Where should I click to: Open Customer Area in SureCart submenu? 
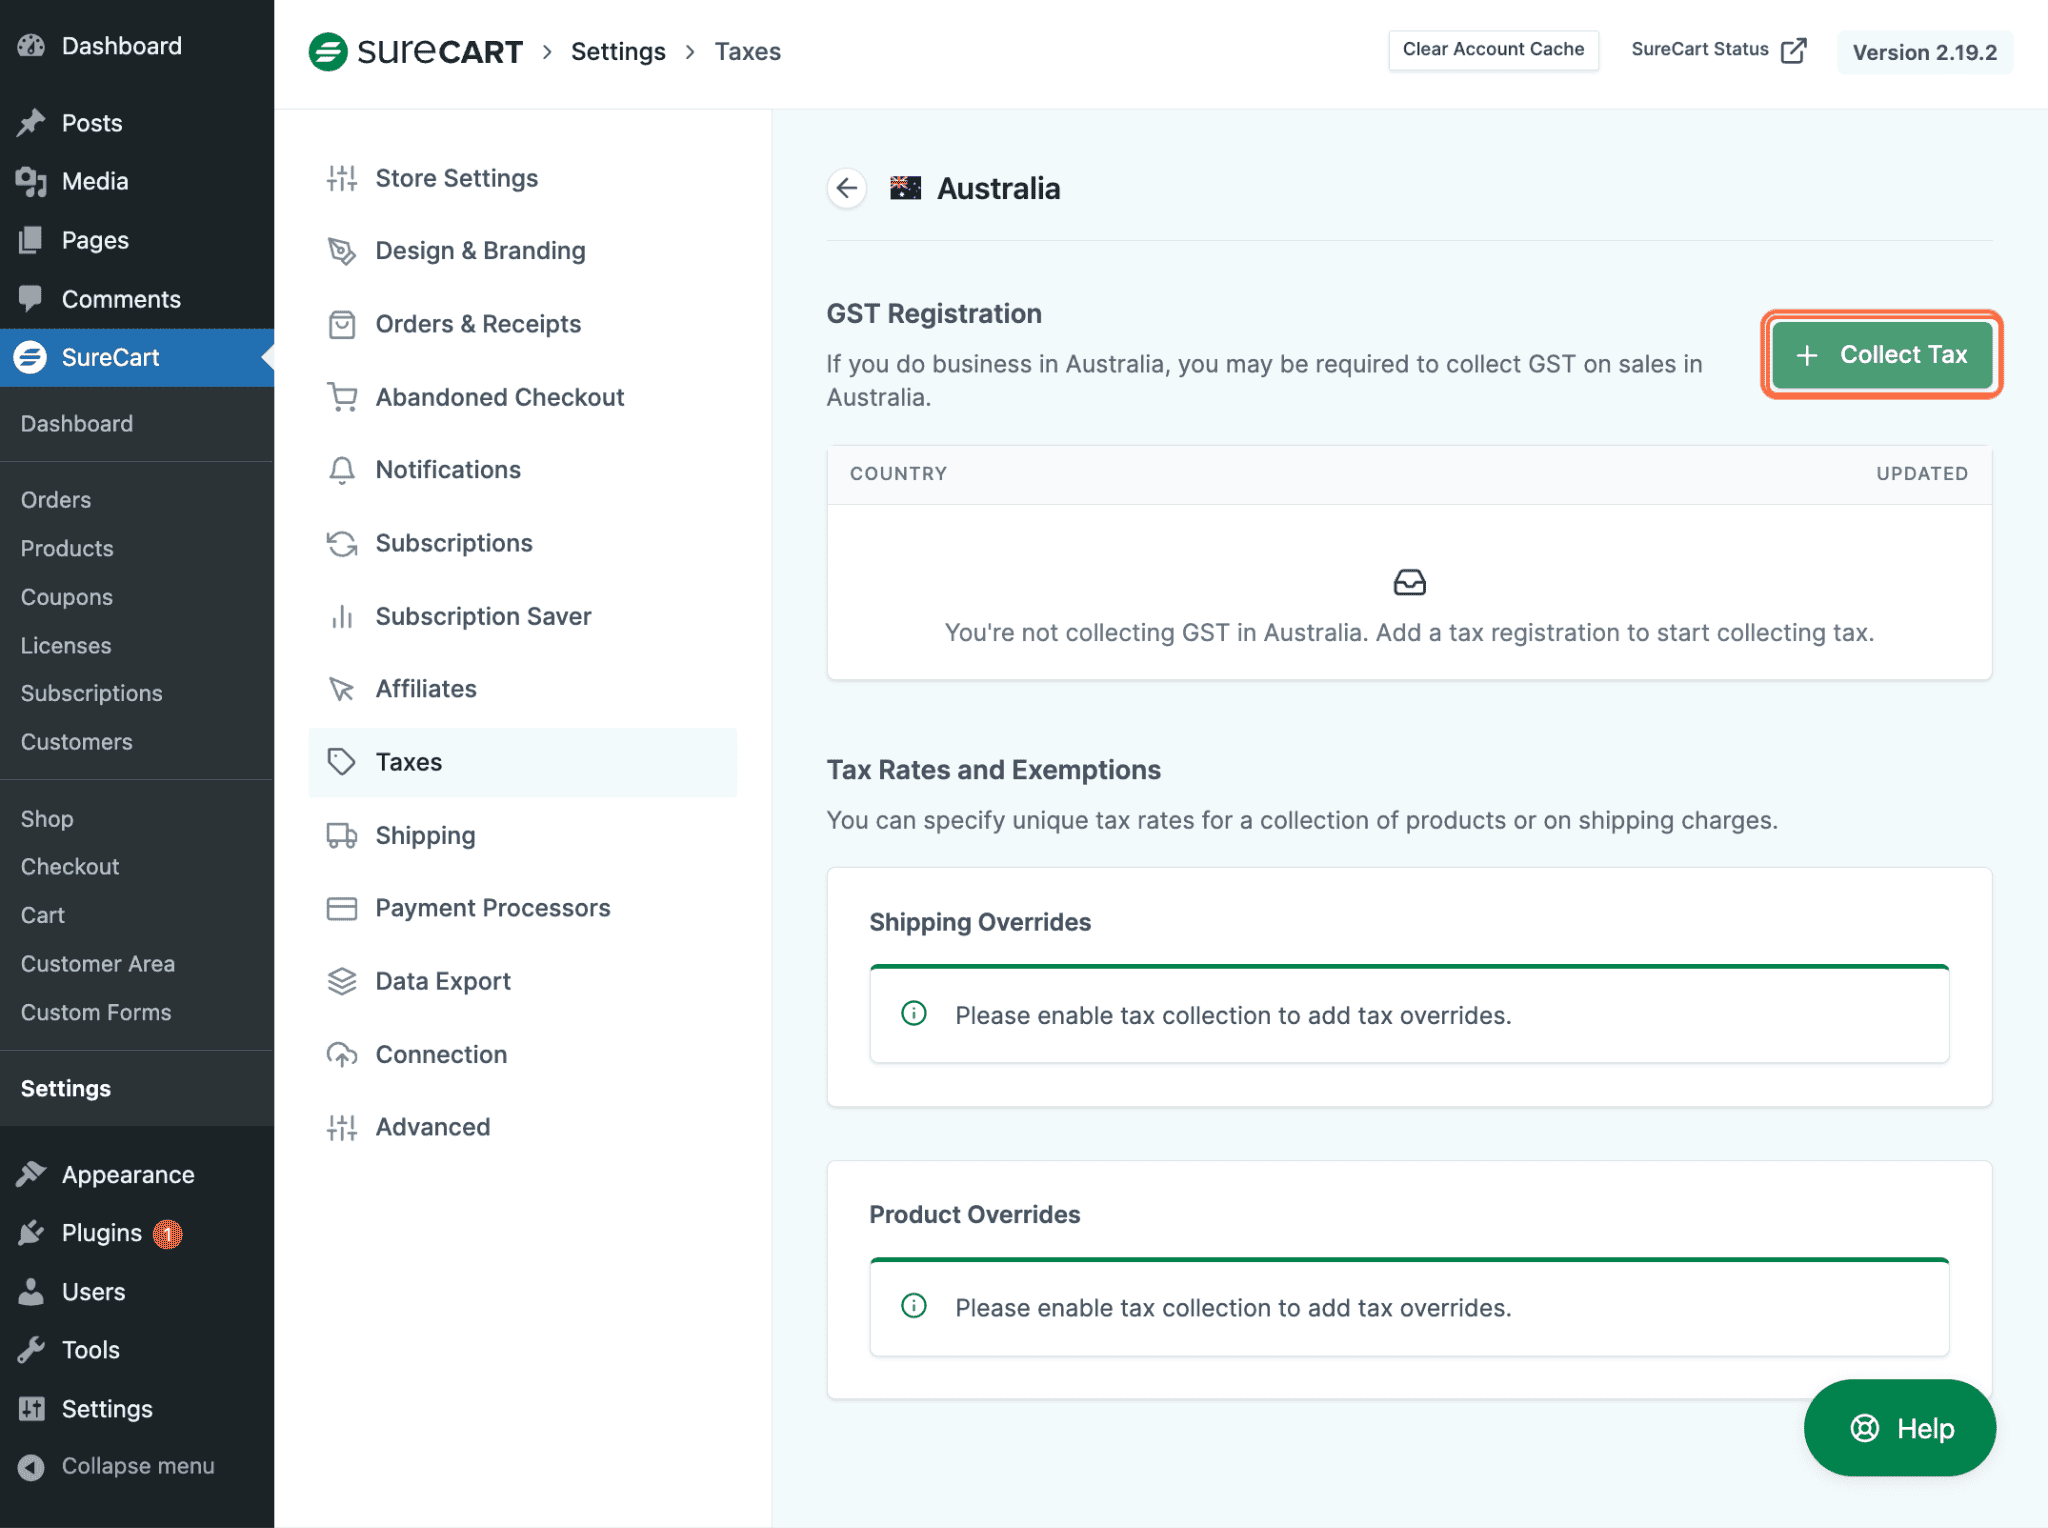[98, 964]
